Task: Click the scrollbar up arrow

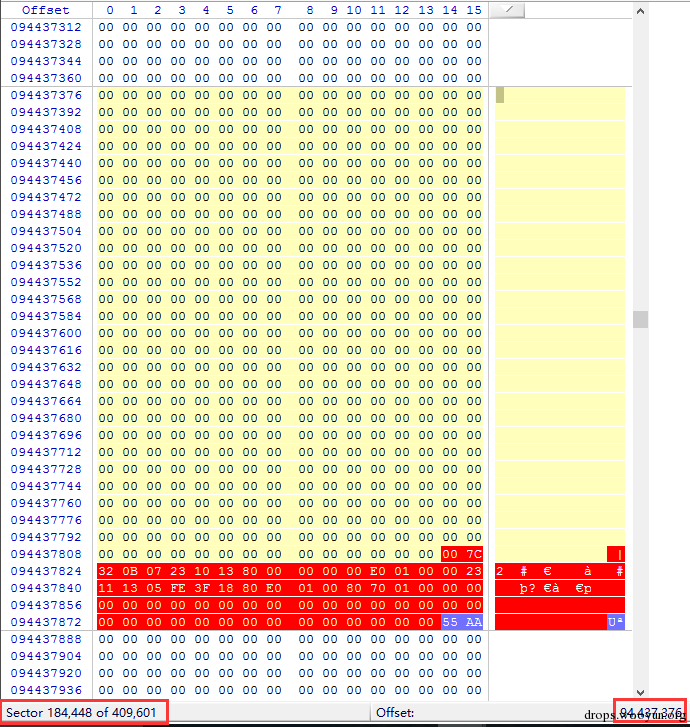Action: [x=640, y=11]
